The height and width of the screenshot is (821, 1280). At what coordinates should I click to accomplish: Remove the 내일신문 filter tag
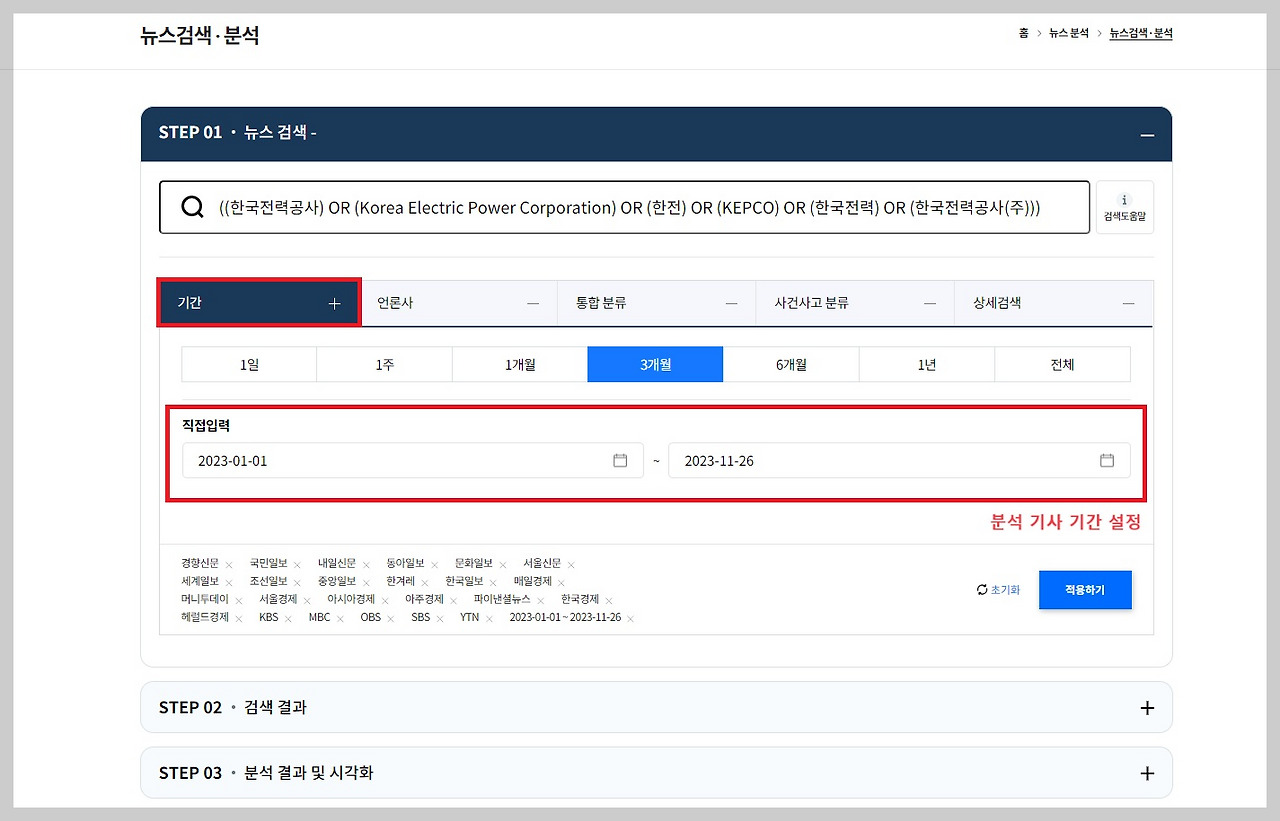click(366, 565)
